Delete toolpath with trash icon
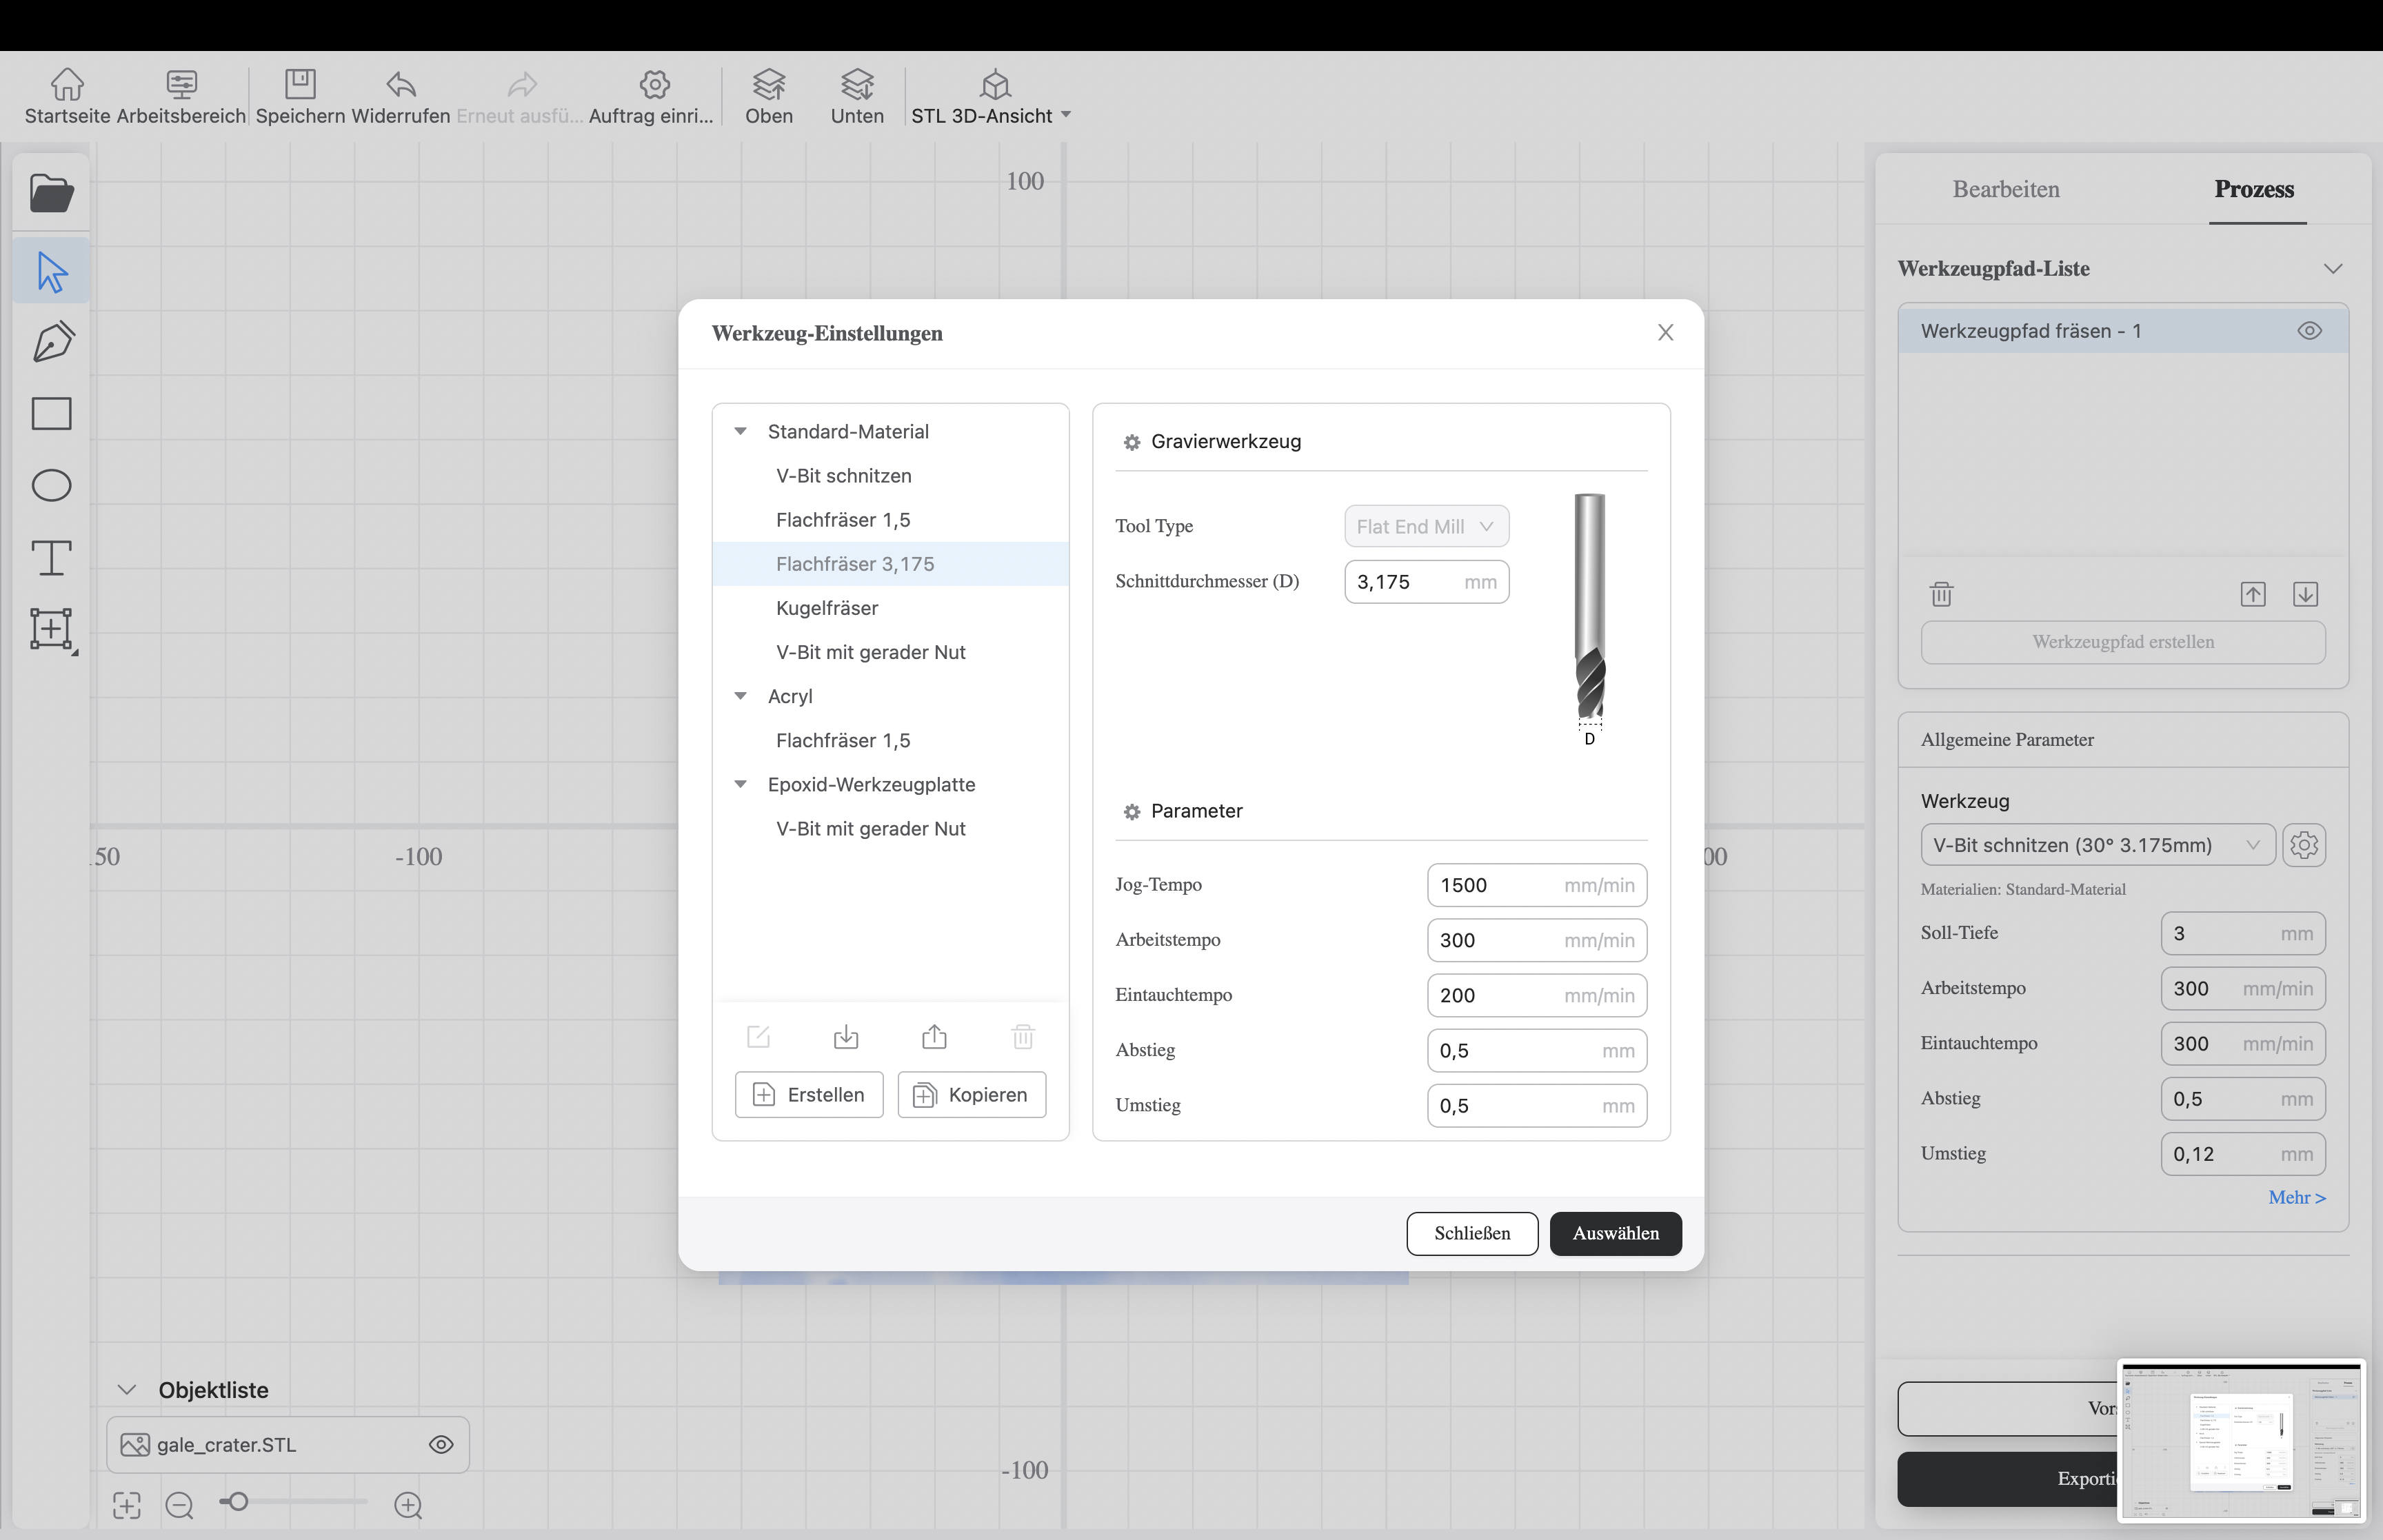Viewport: 2383px width, 1540px height. [1941, 594]
